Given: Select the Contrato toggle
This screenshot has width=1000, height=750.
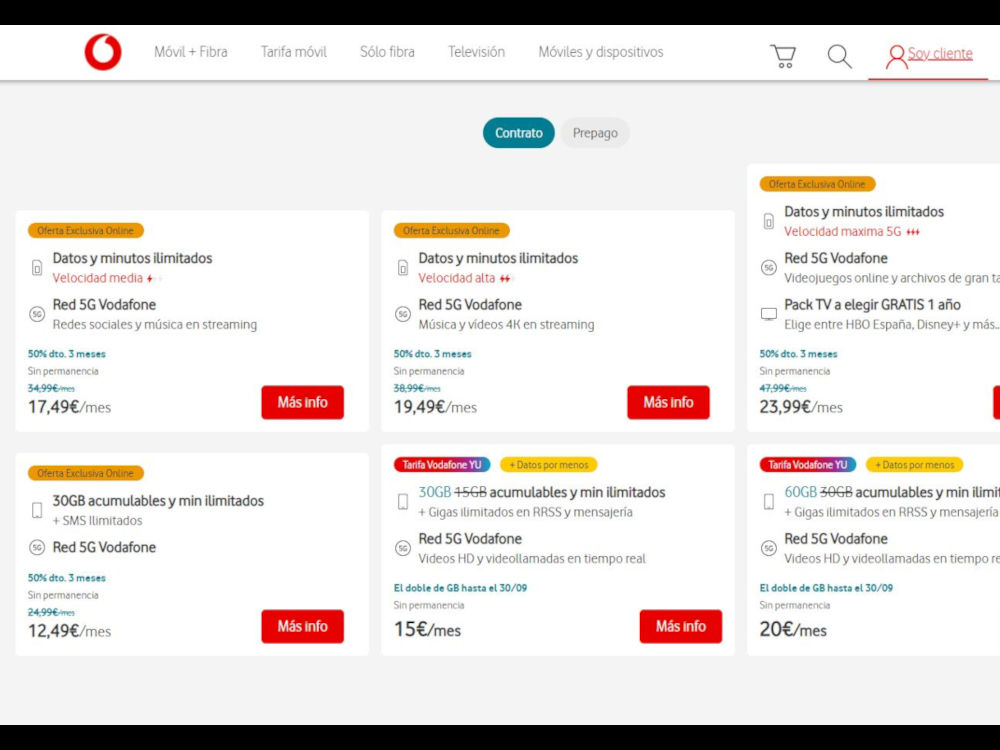Looking at the screenshot, I should pyautogui.click(x=518, y=133).
